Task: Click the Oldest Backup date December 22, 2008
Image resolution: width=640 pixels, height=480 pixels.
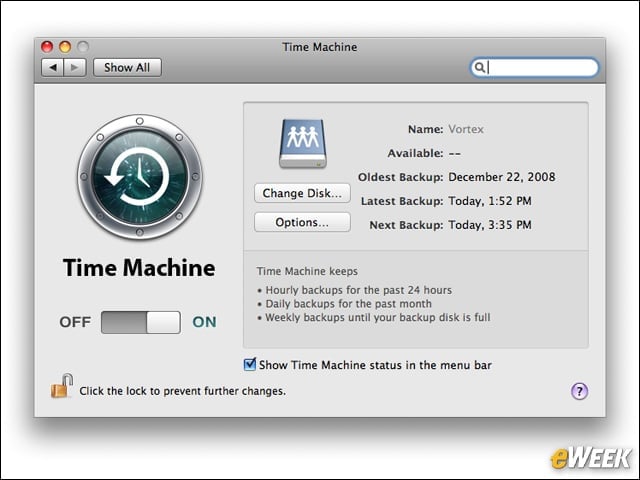Action: [502, 177]
